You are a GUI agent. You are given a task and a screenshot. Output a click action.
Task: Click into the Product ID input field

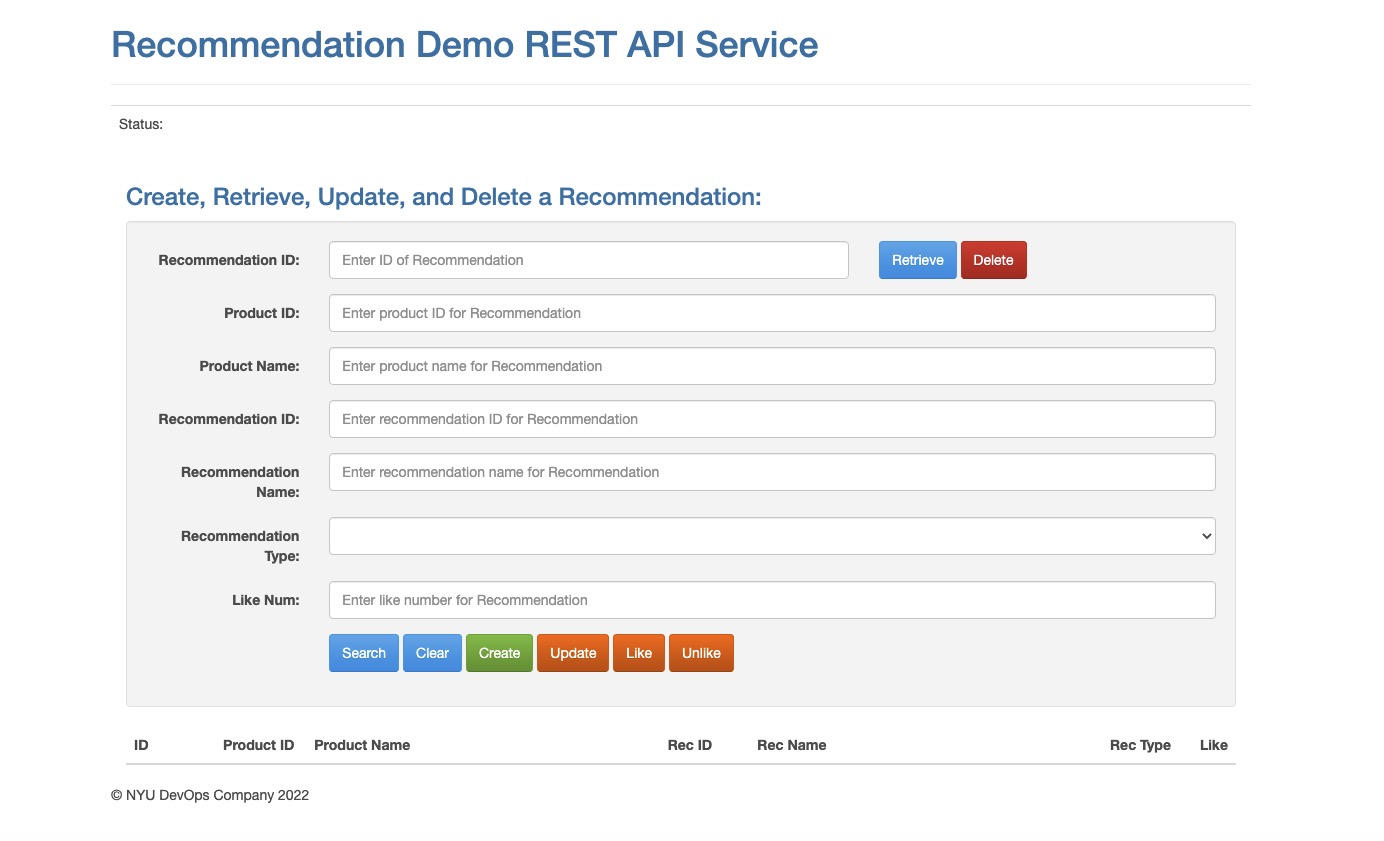(771, 313)
